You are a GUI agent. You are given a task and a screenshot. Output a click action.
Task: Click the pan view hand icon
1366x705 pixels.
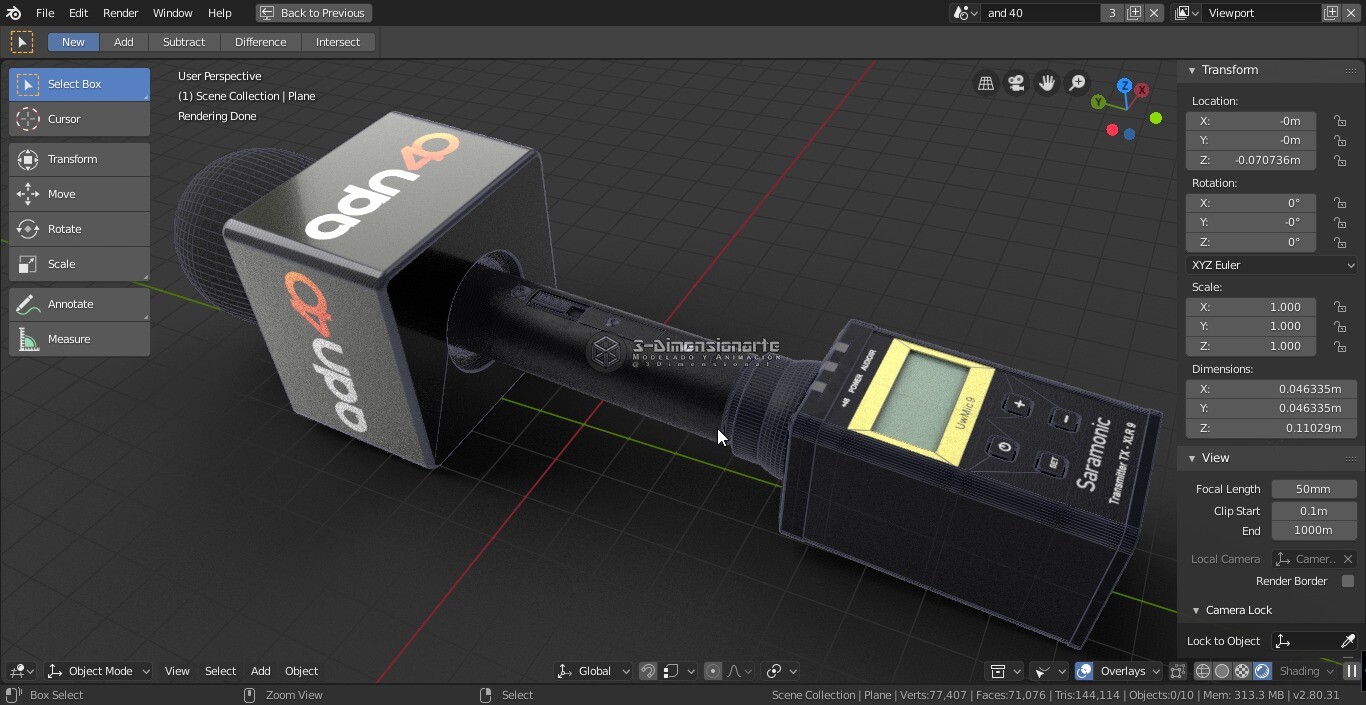(x=1047, y=83)
